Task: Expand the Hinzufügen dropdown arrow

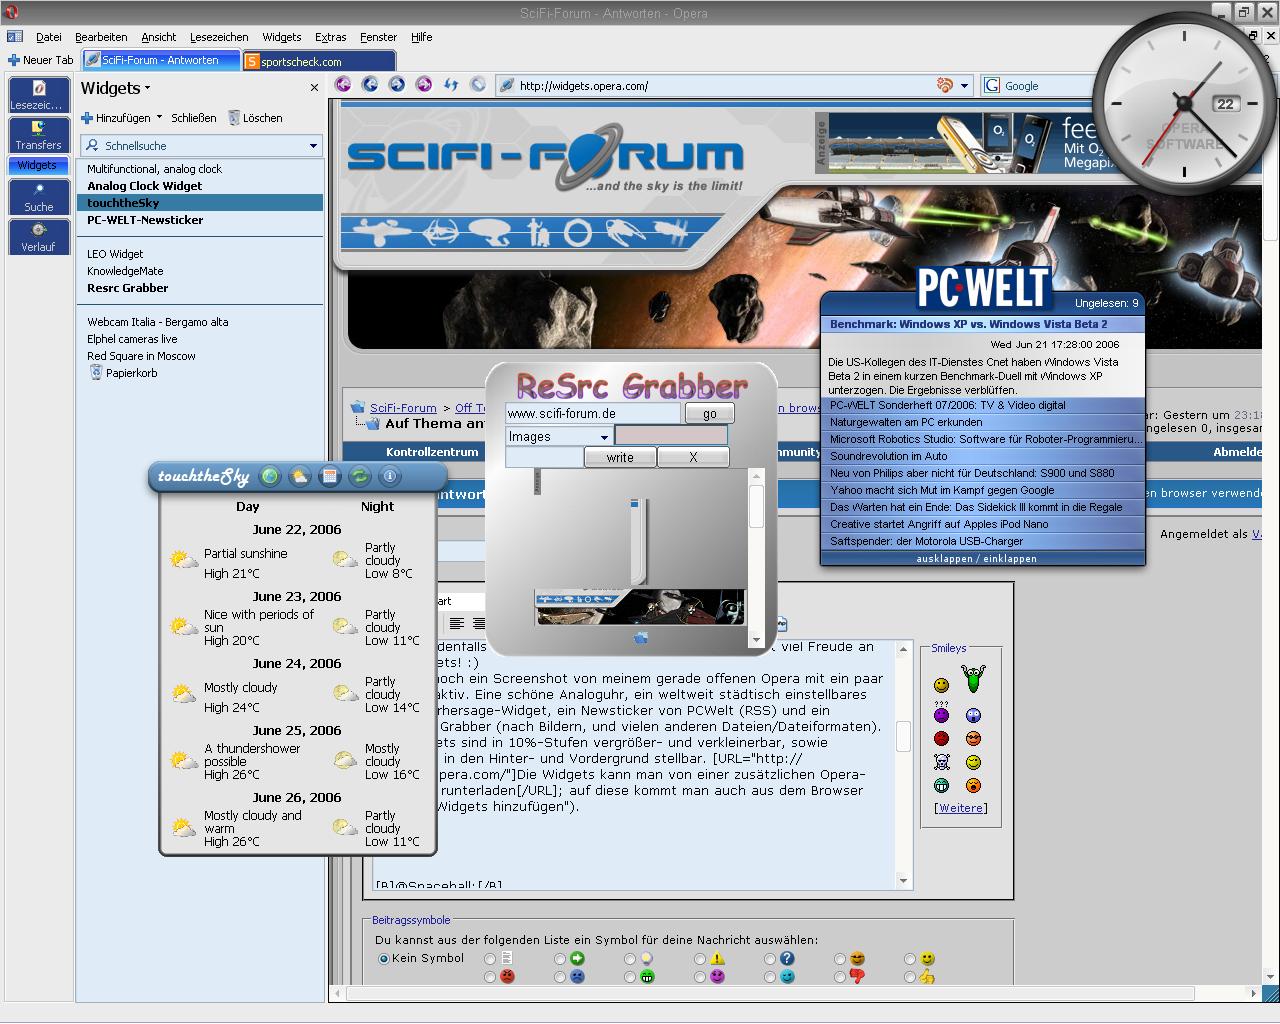Action: coord(160,118)
